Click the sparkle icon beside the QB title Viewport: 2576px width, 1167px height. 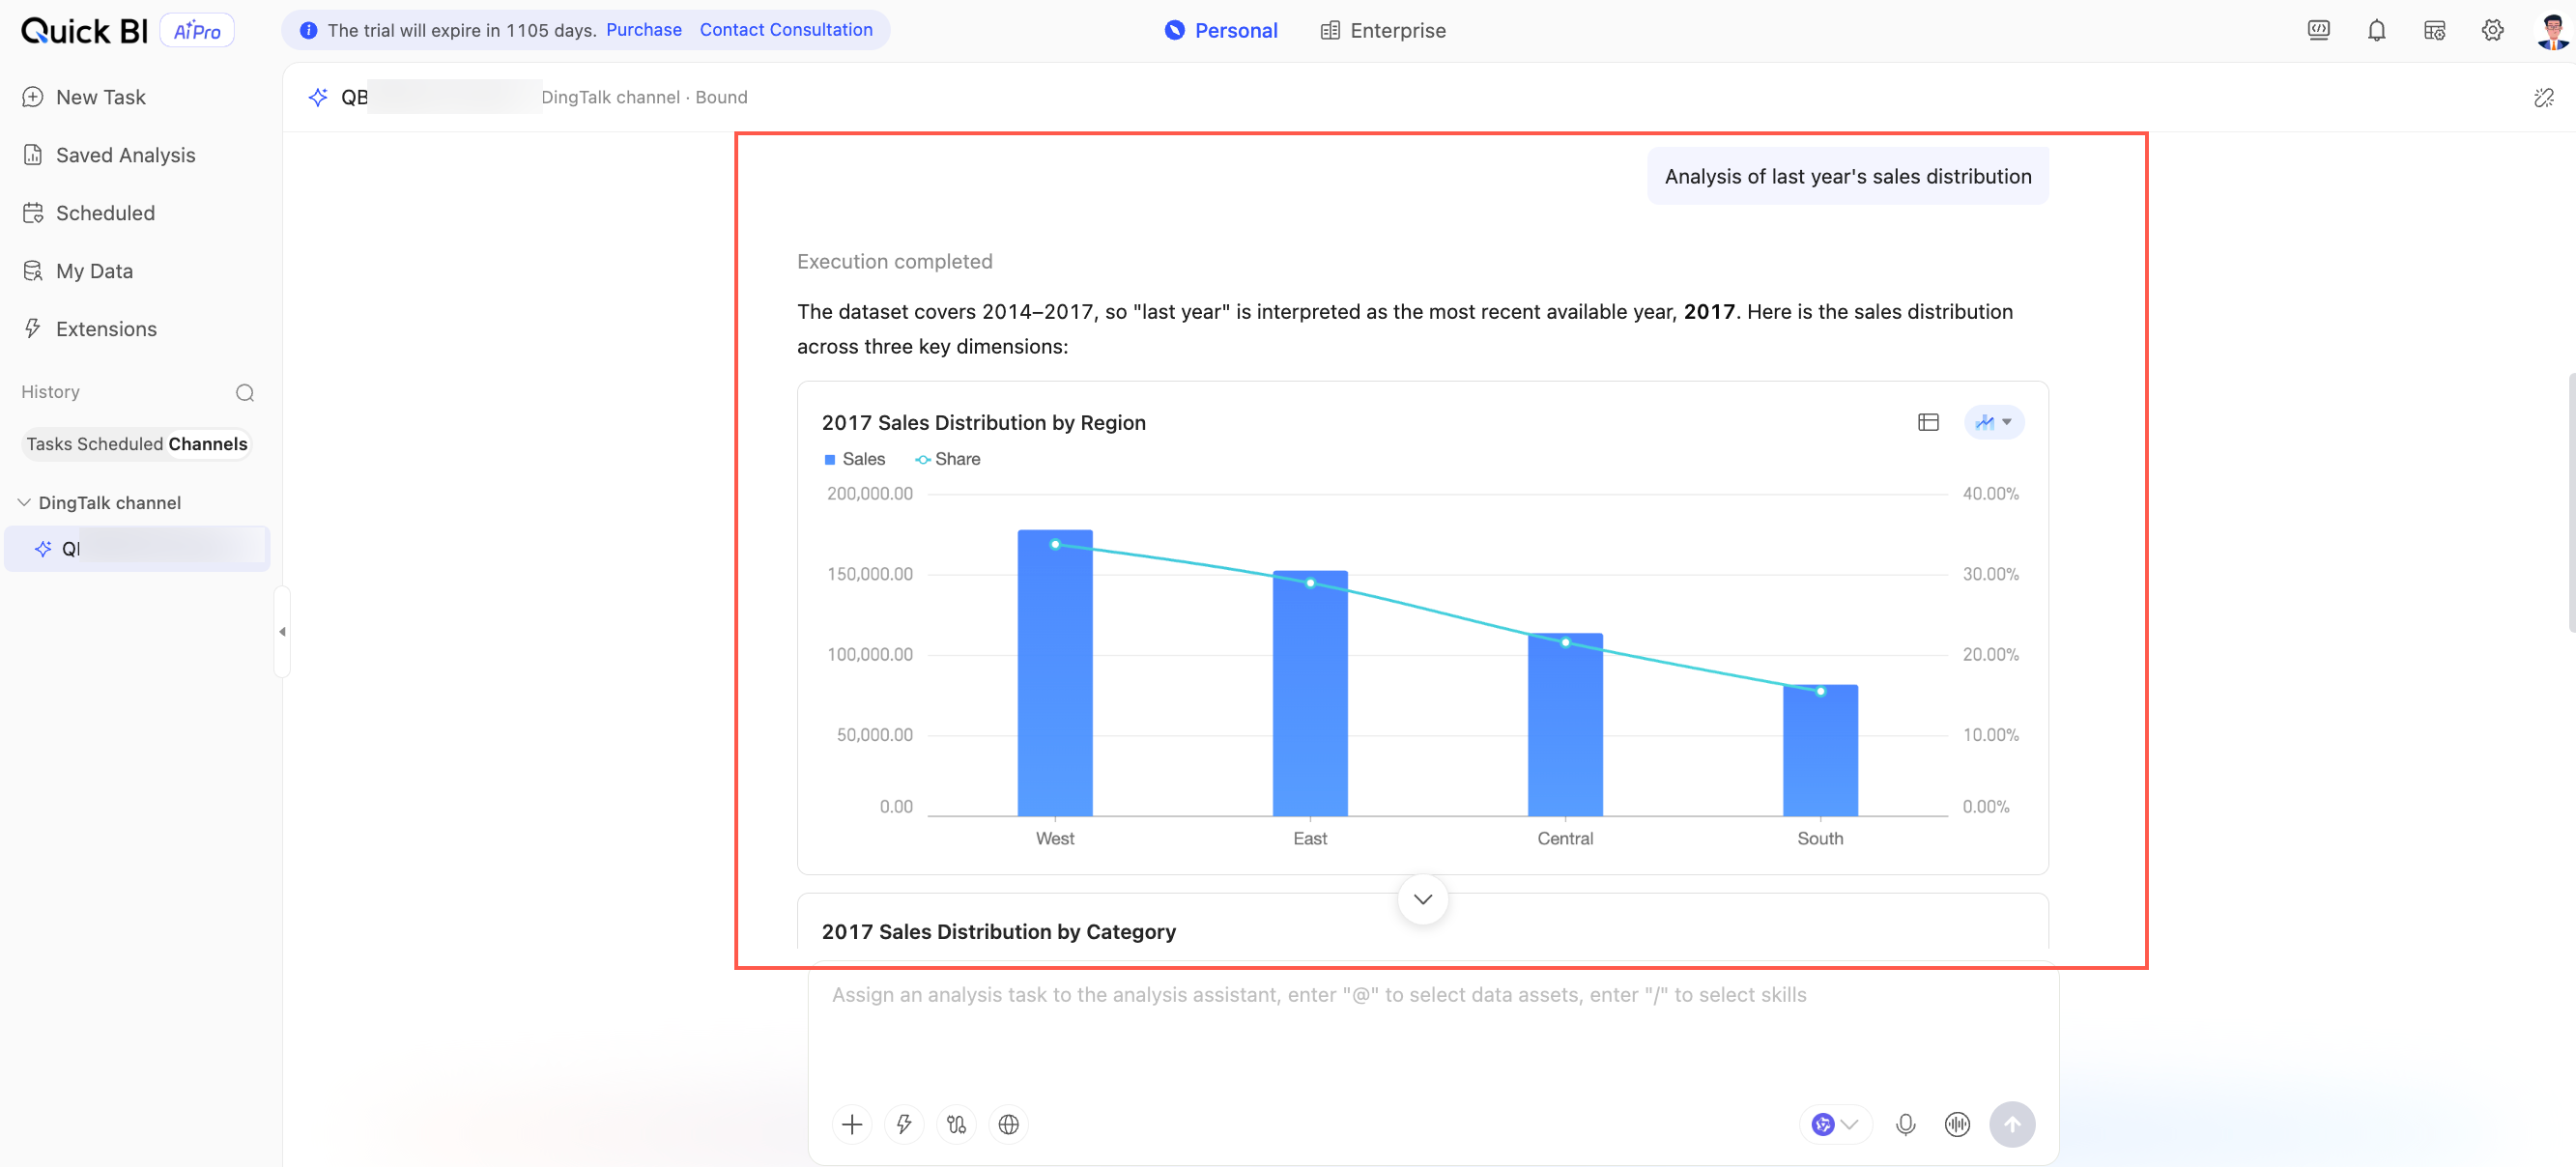point(318,97)
